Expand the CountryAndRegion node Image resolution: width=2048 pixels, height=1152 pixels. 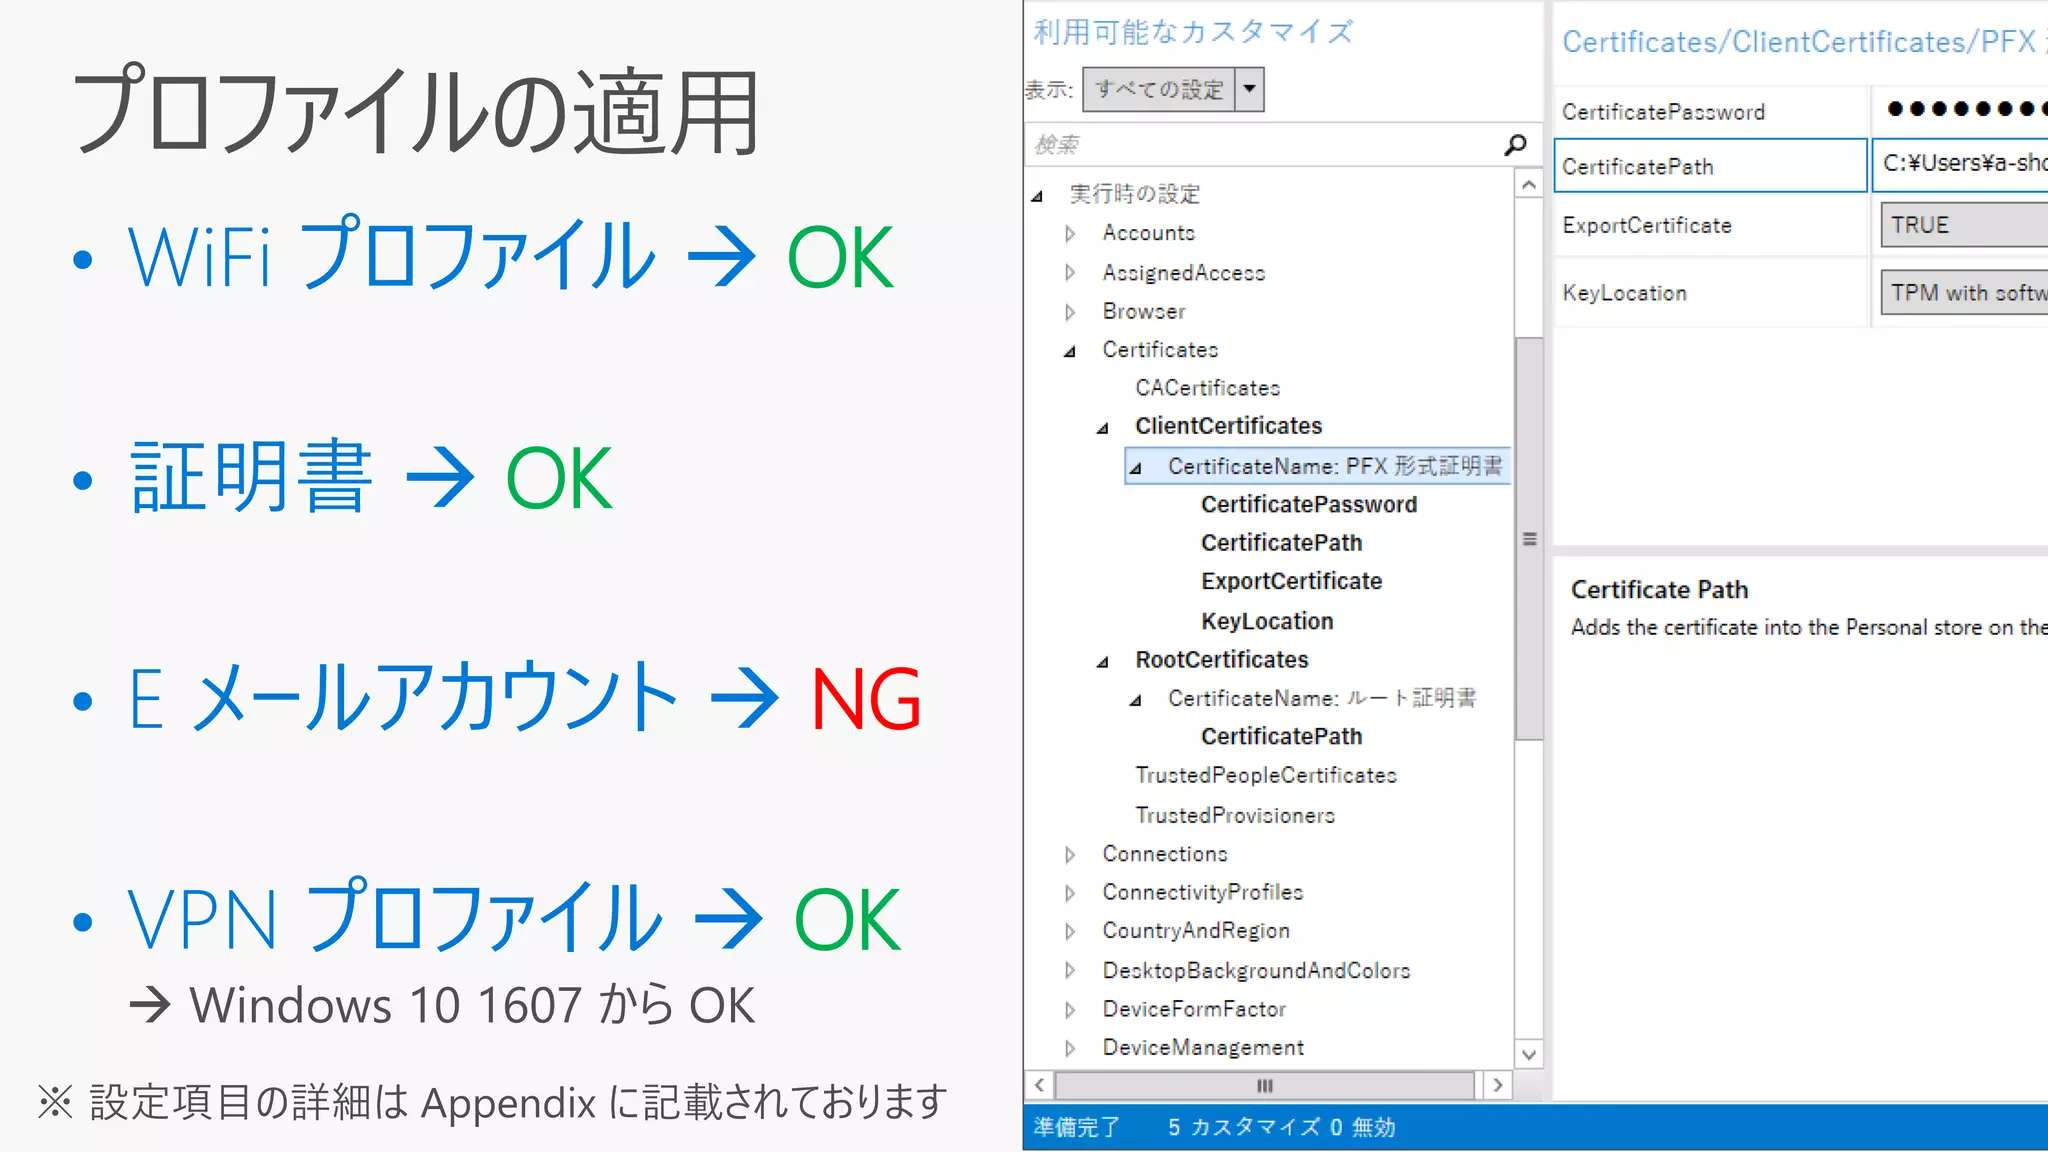coord(1070,931)
